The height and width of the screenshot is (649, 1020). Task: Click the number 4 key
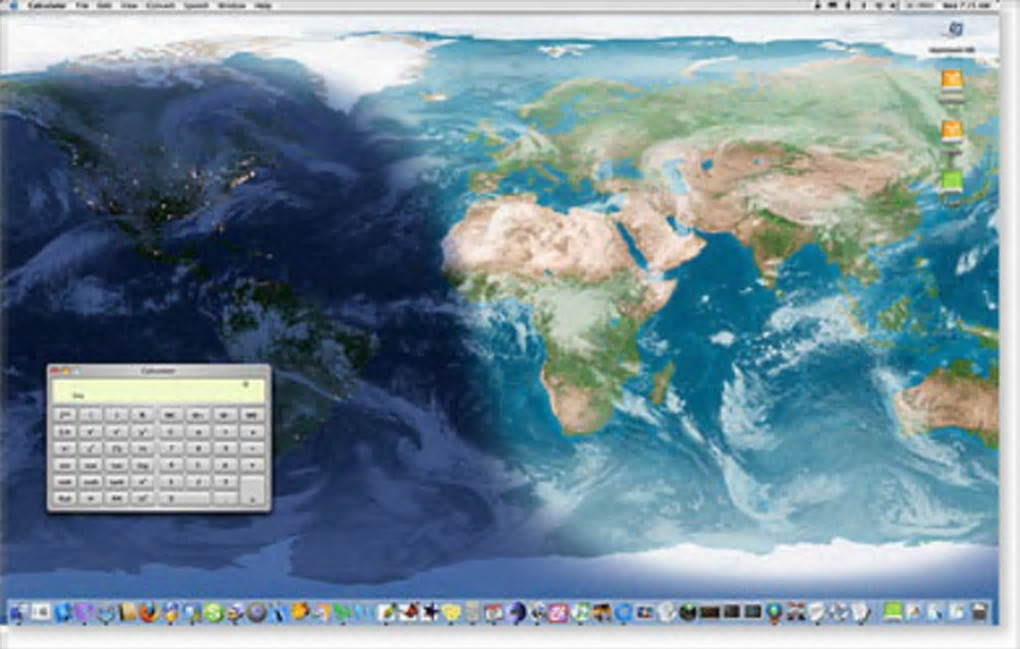pos(170,465)
